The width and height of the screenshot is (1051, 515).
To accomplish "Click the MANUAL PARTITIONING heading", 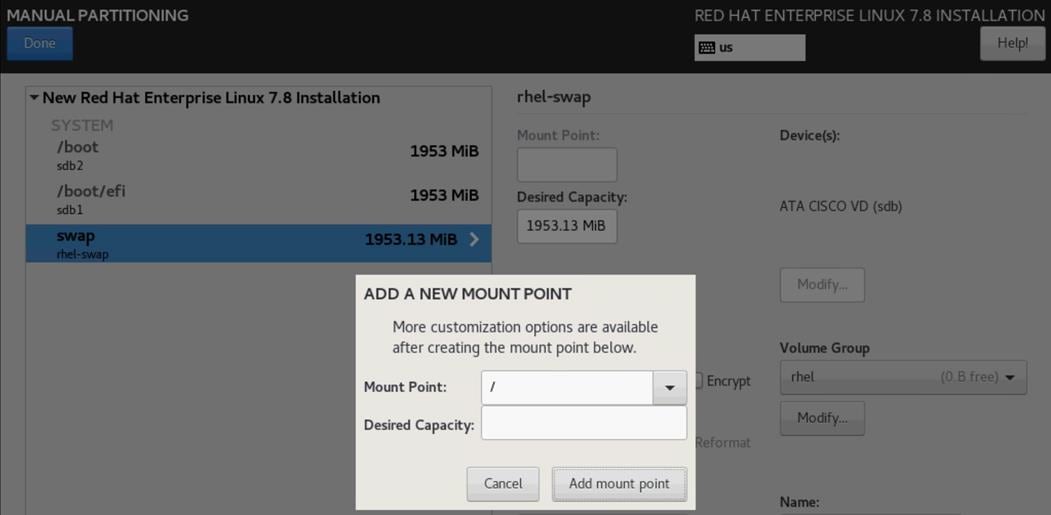I will (97, 15).
